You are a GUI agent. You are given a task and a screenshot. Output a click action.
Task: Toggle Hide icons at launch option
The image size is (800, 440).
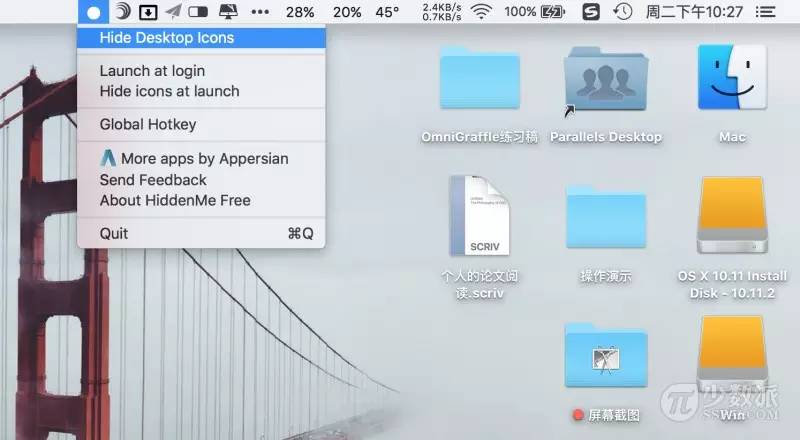tap(169, 91)
